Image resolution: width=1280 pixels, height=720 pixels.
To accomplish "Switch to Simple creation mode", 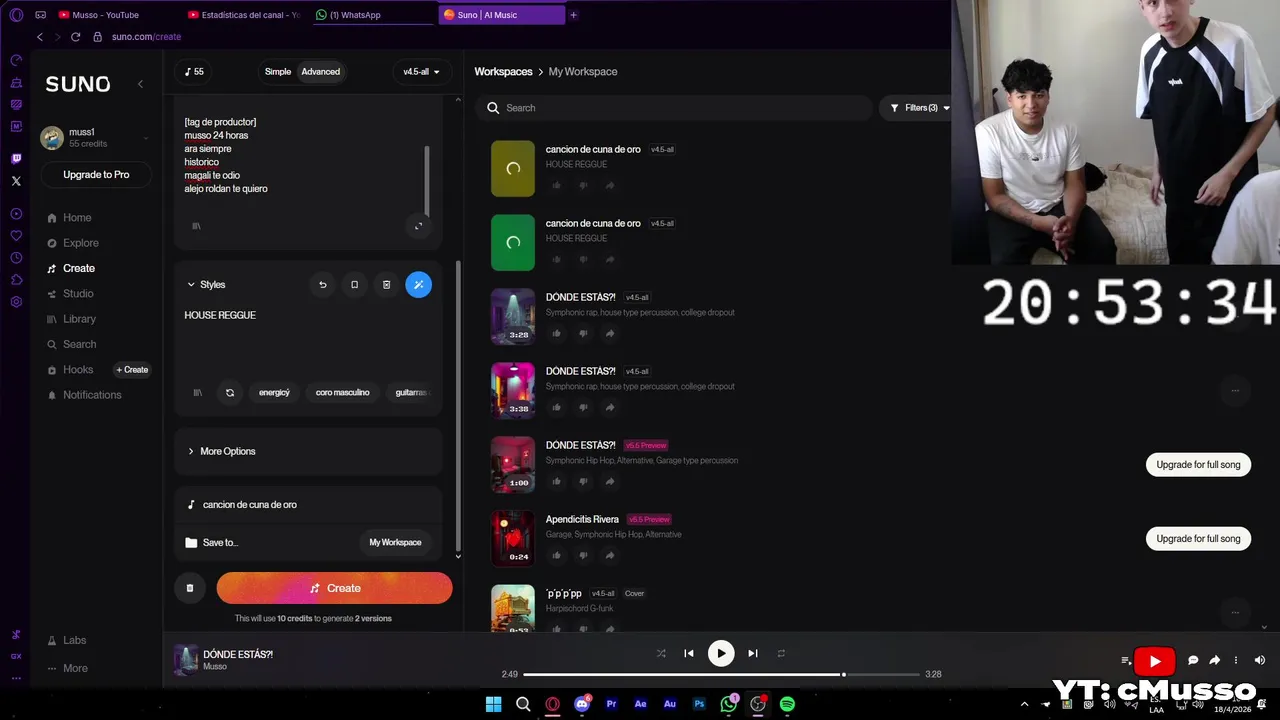I will click(278, 72).
